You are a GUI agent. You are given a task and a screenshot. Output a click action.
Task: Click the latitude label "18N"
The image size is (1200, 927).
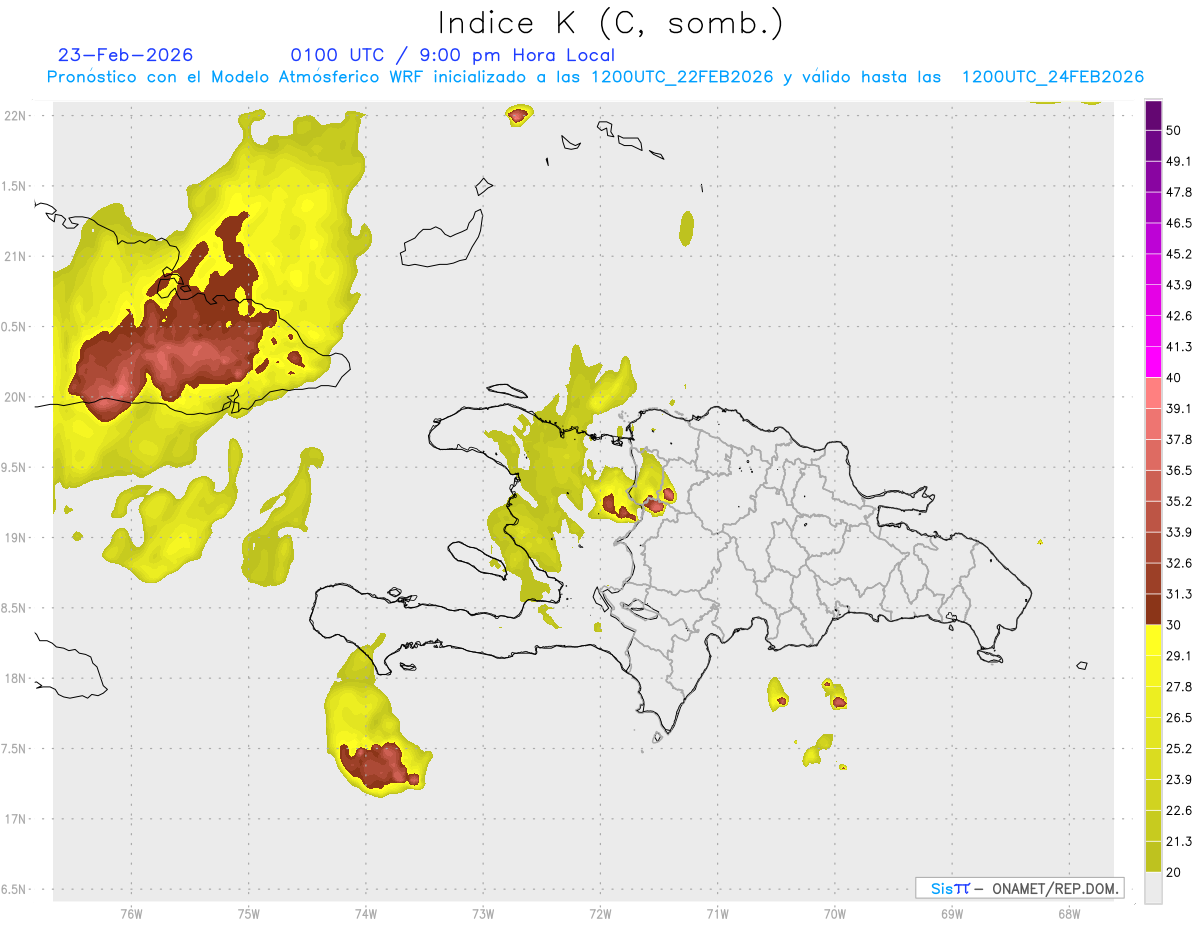pos(16,678)
